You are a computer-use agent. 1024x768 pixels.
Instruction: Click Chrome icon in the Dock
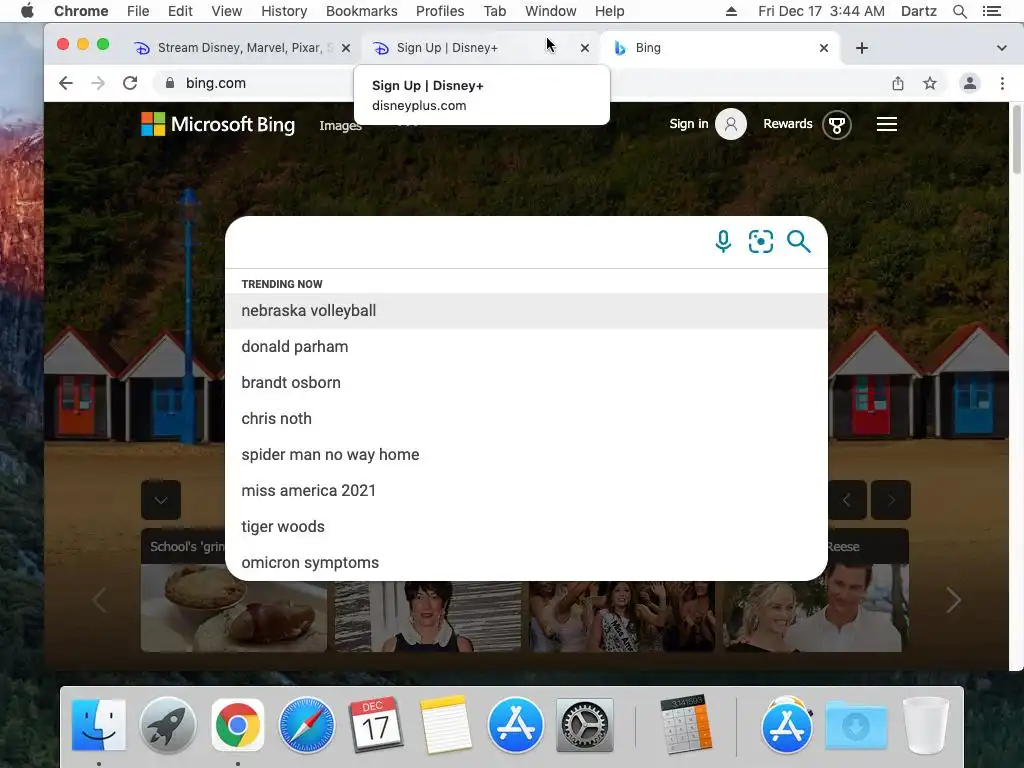click(238, 725)
